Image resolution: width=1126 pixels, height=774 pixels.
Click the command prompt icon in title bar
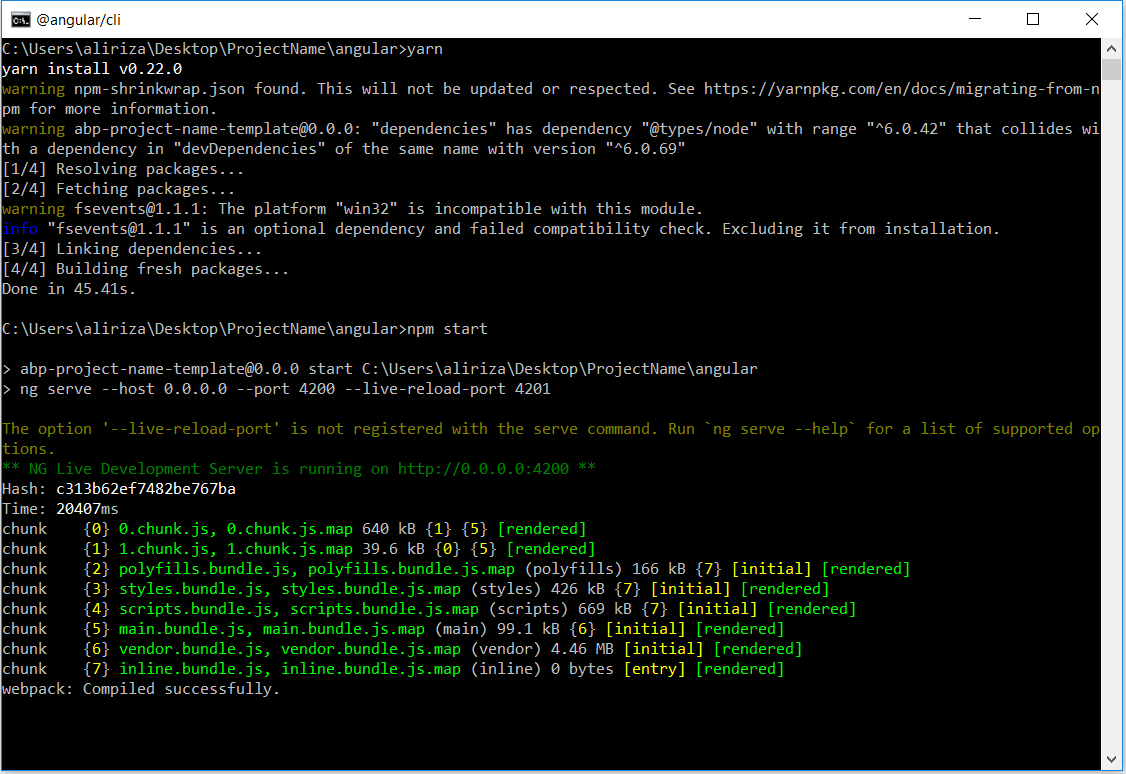tap(20, 19)
